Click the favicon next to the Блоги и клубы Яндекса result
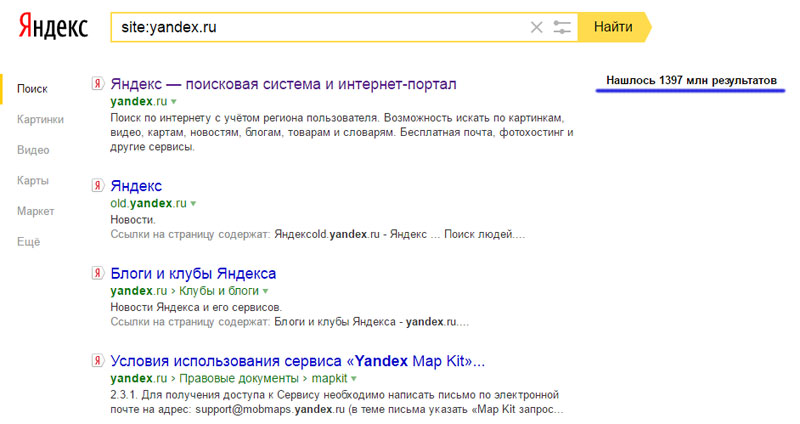Viewport: 800px width, 424px height. coord(97,273)
